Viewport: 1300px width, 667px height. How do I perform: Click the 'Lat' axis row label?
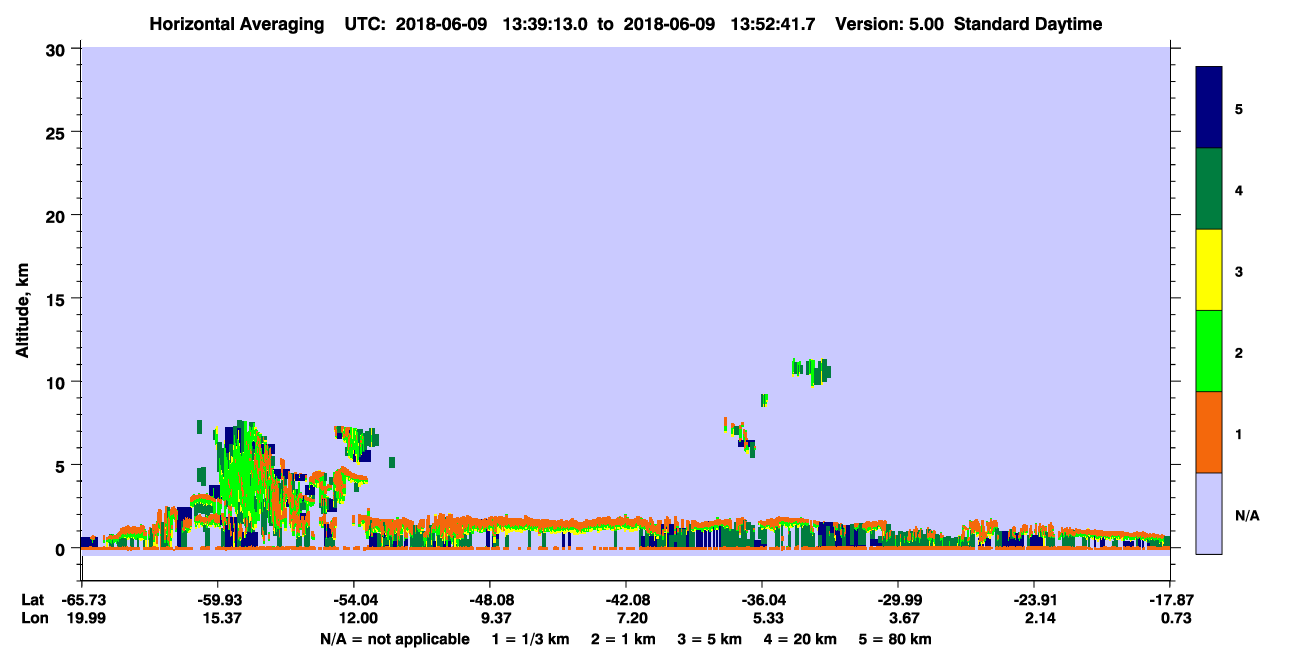pyautogui.click(x=33, y=600)
